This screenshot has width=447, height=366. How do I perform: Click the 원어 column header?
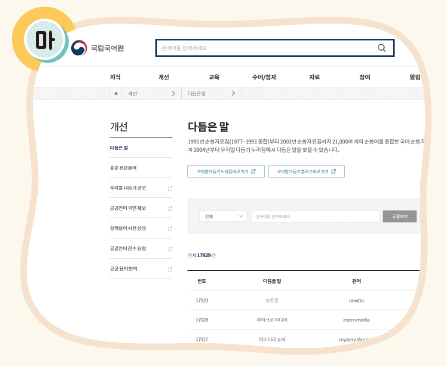click(356, 281)
